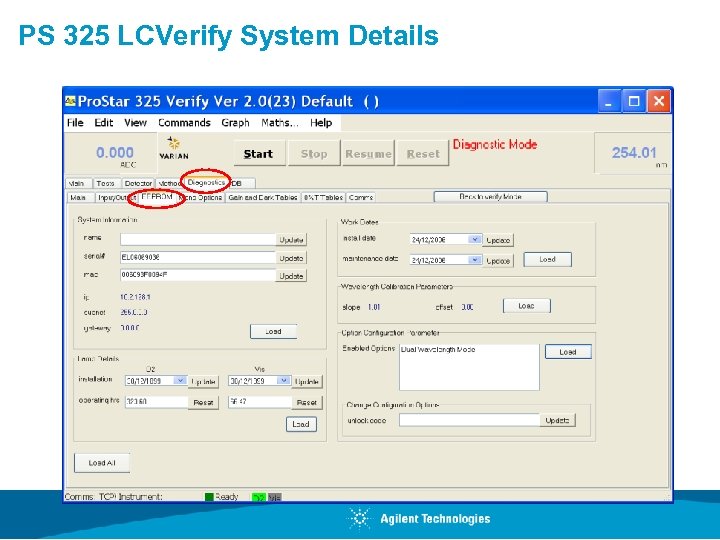Update the unlock code
720x540 pixels.
557,420
